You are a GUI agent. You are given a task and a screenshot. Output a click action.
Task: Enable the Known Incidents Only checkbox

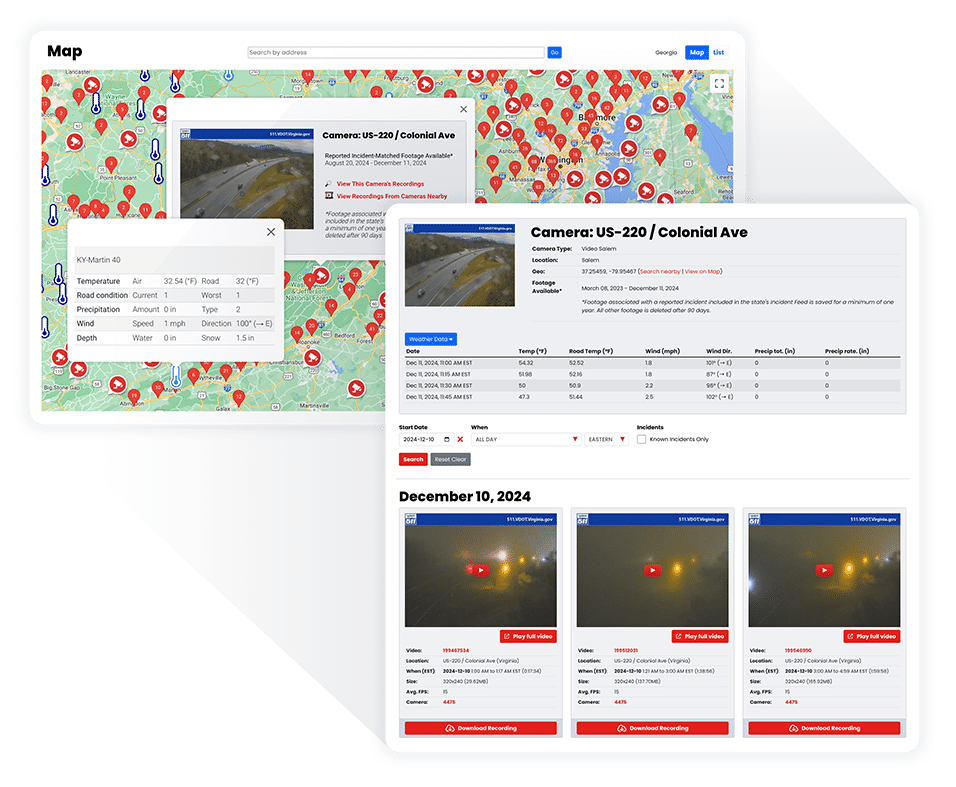pos(641,440)
